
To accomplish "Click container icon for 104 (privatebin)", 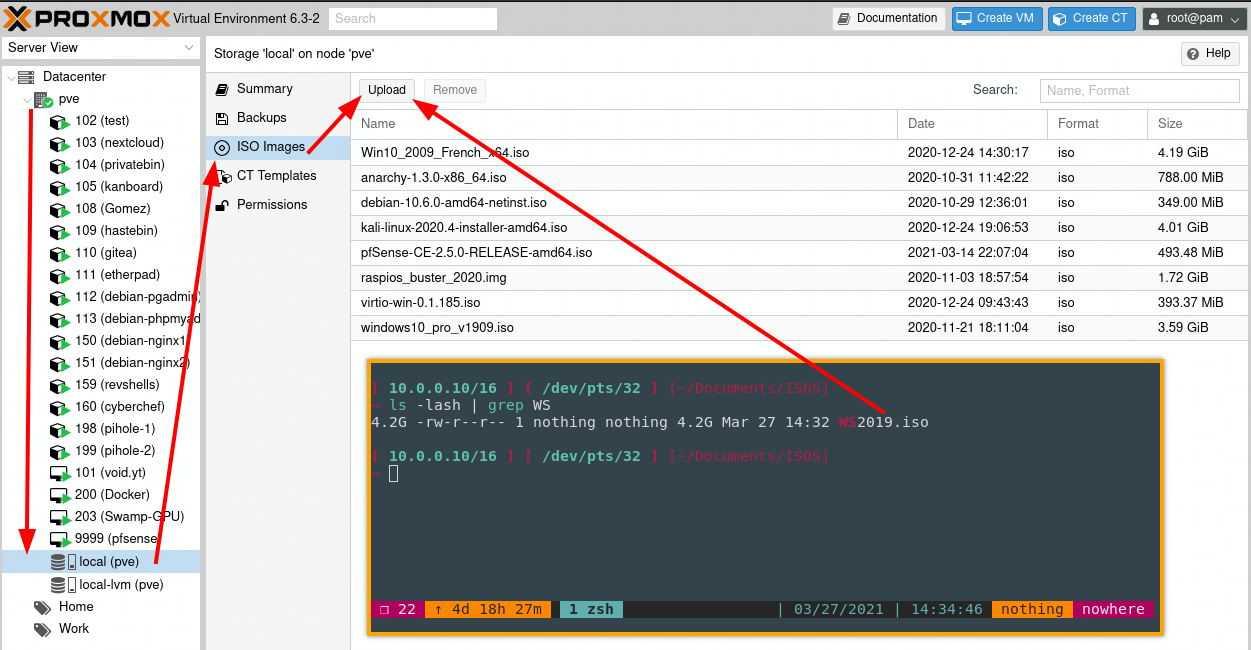I will coord(60,165).
